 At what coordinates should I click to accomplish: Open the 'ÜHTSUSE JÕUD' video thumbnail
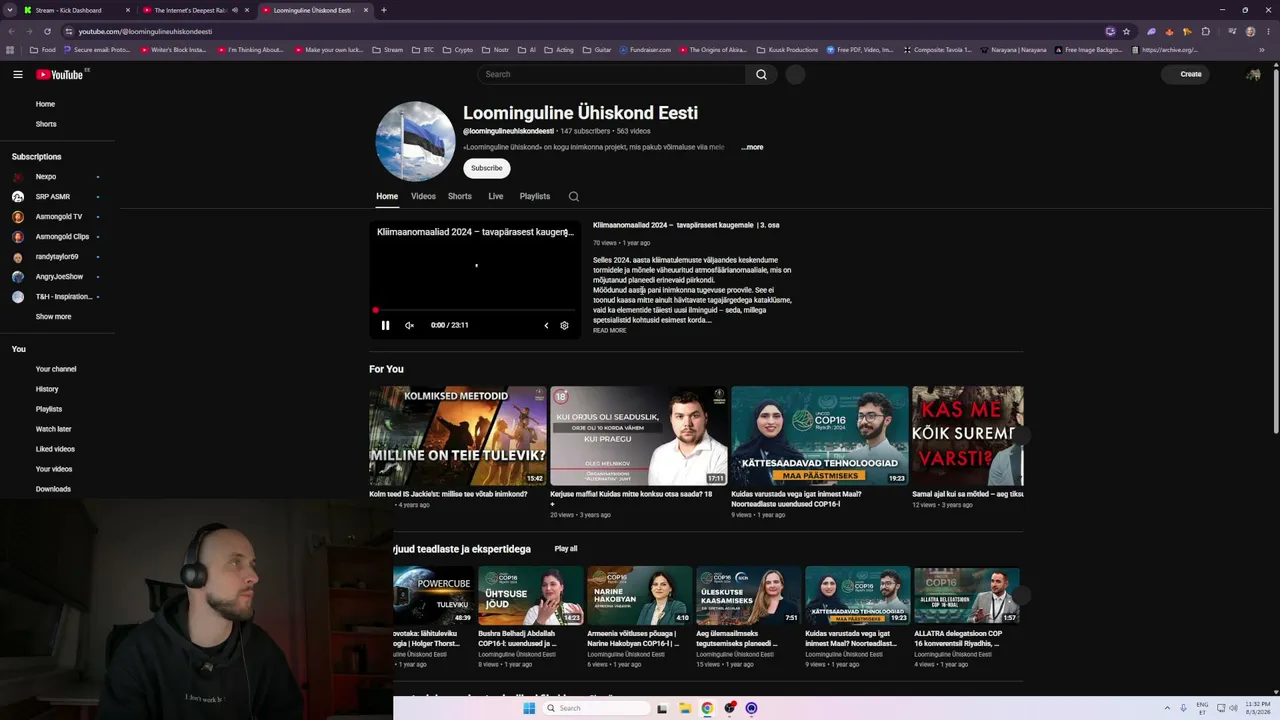(531, 596)
